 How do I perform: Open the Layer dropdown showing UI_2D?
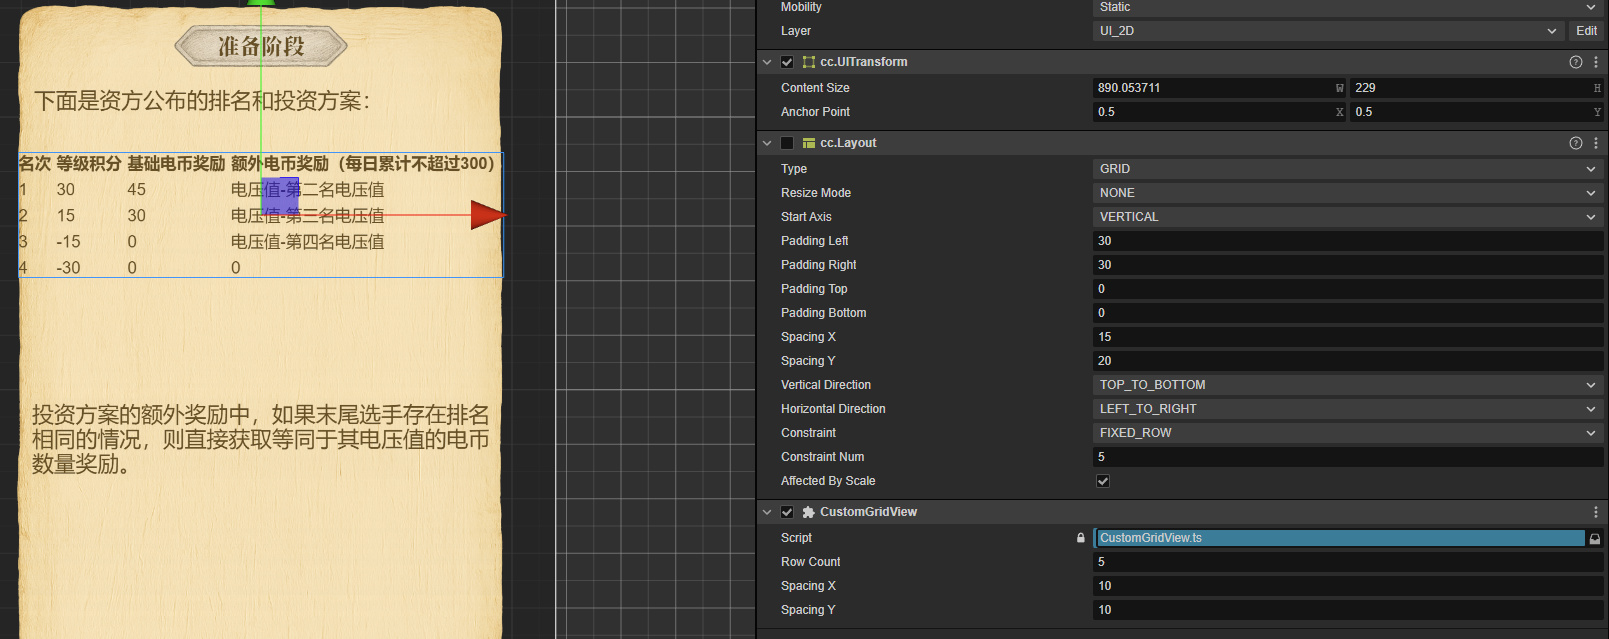[x=1328, y=31]
